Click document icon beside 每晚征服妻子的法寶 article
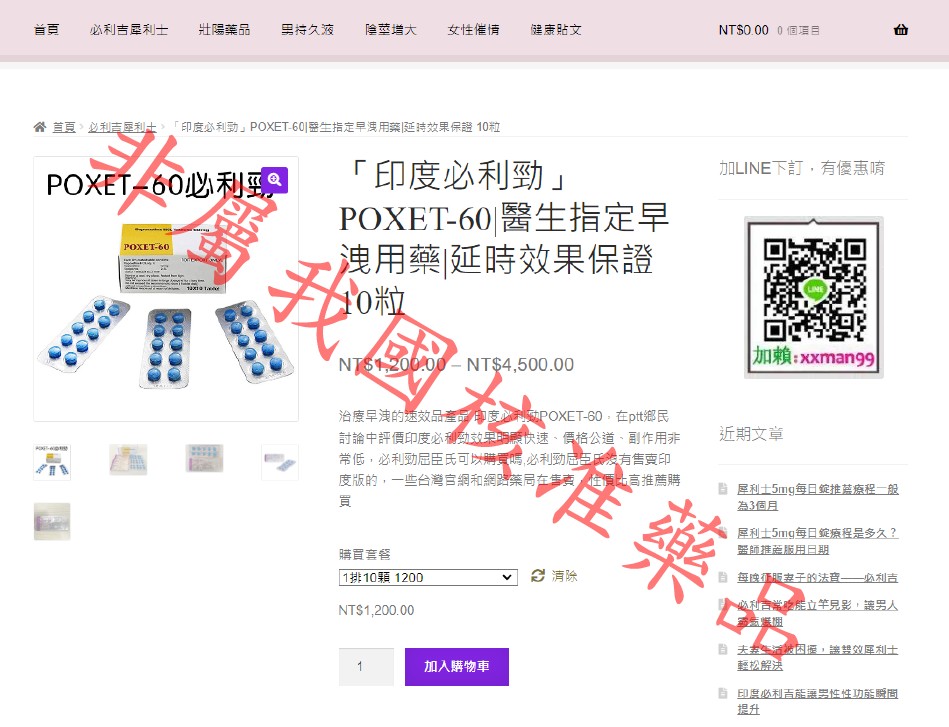Image resolution: width=949 pixels, height=727 pixels. [723, 577]
